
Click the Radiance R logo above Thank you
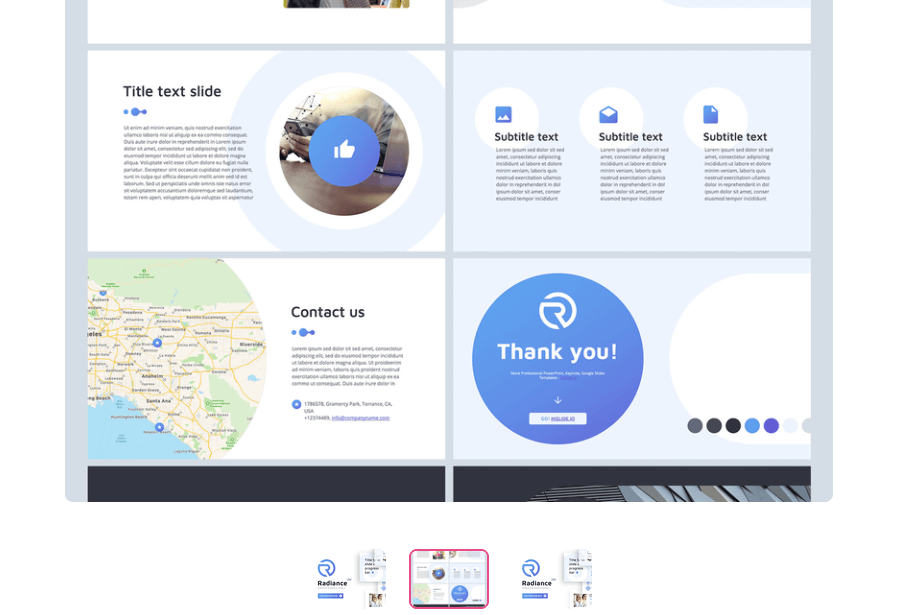[557, 311]
